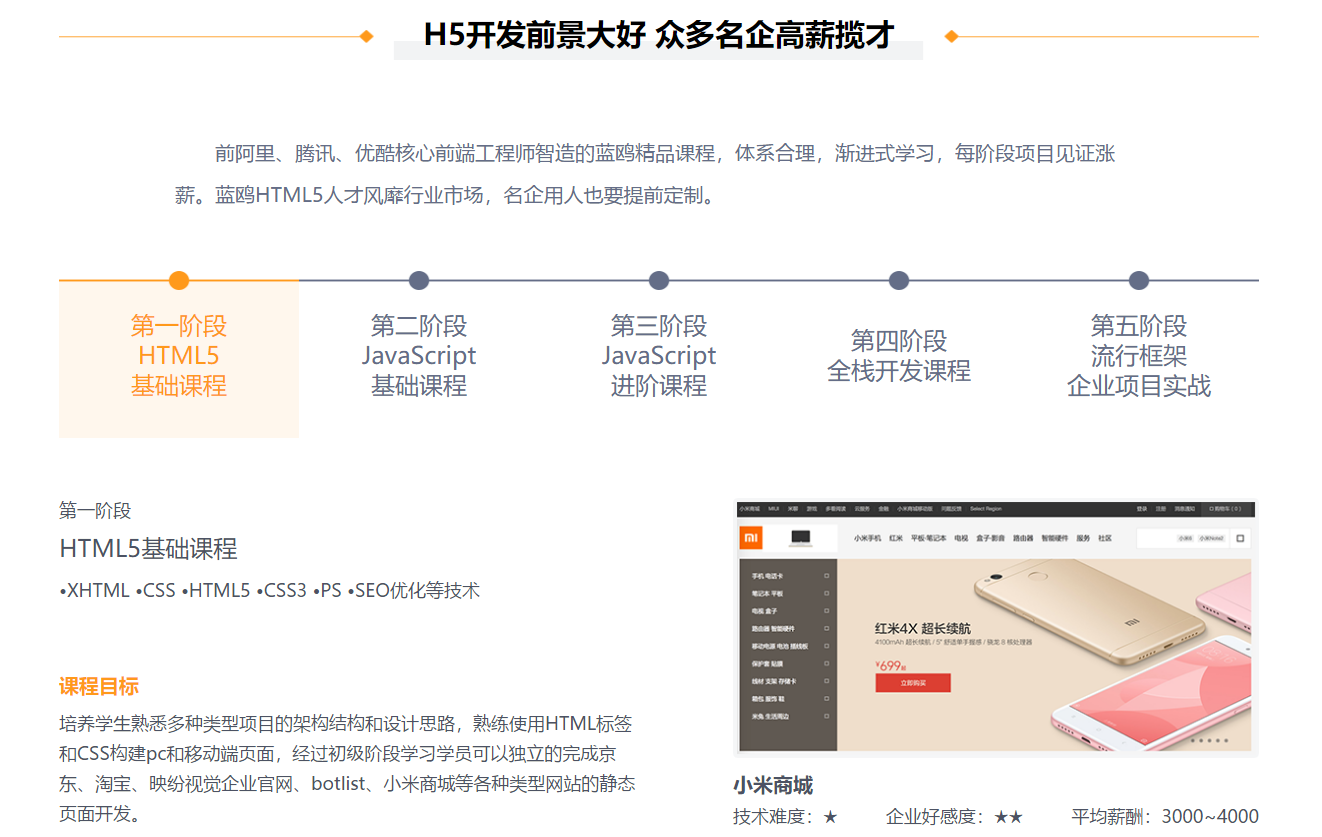This screenshot has height=837, width=1322.
Task: Click the 技术难度：★ rating
Action: (x=786, y=817)
